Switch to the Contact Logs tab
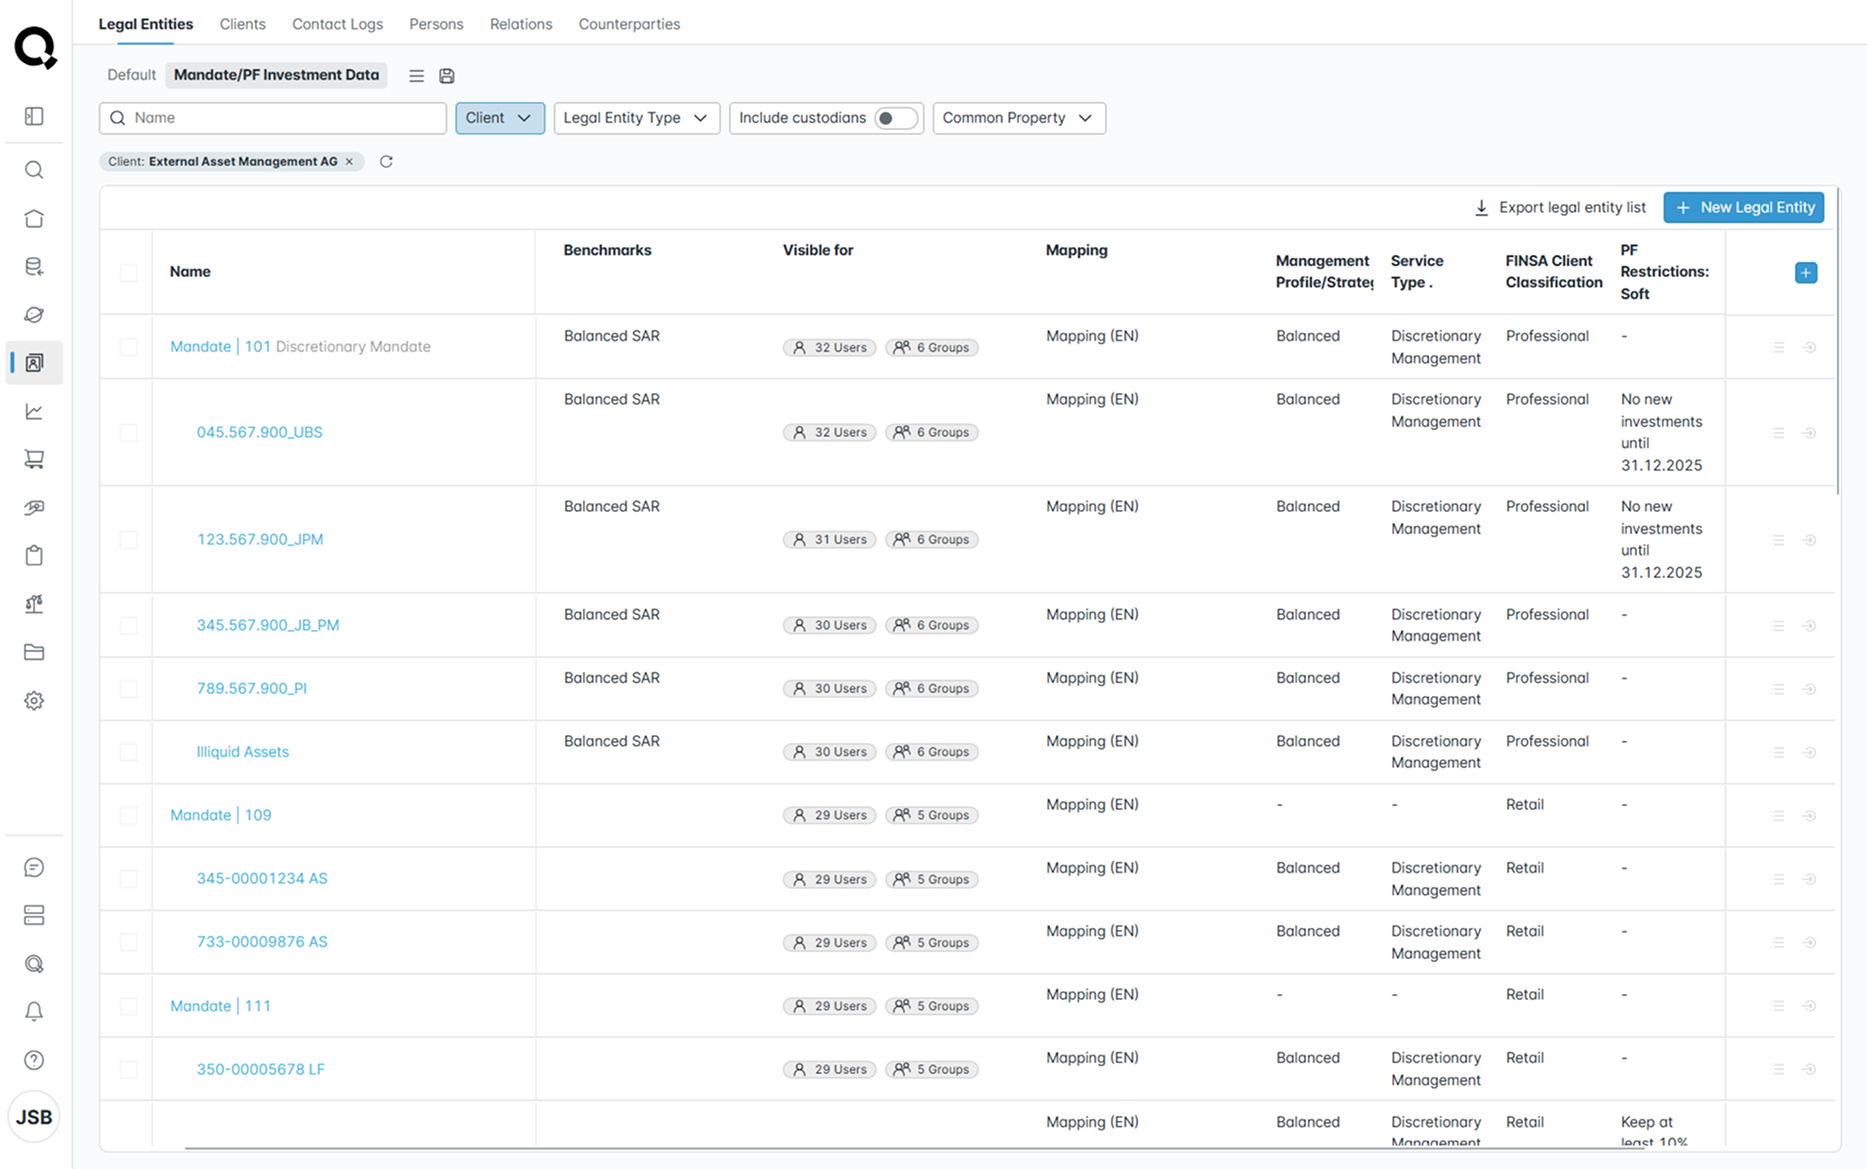The width and height of the screenshot is (1867, 1169). tap(337, 24)
